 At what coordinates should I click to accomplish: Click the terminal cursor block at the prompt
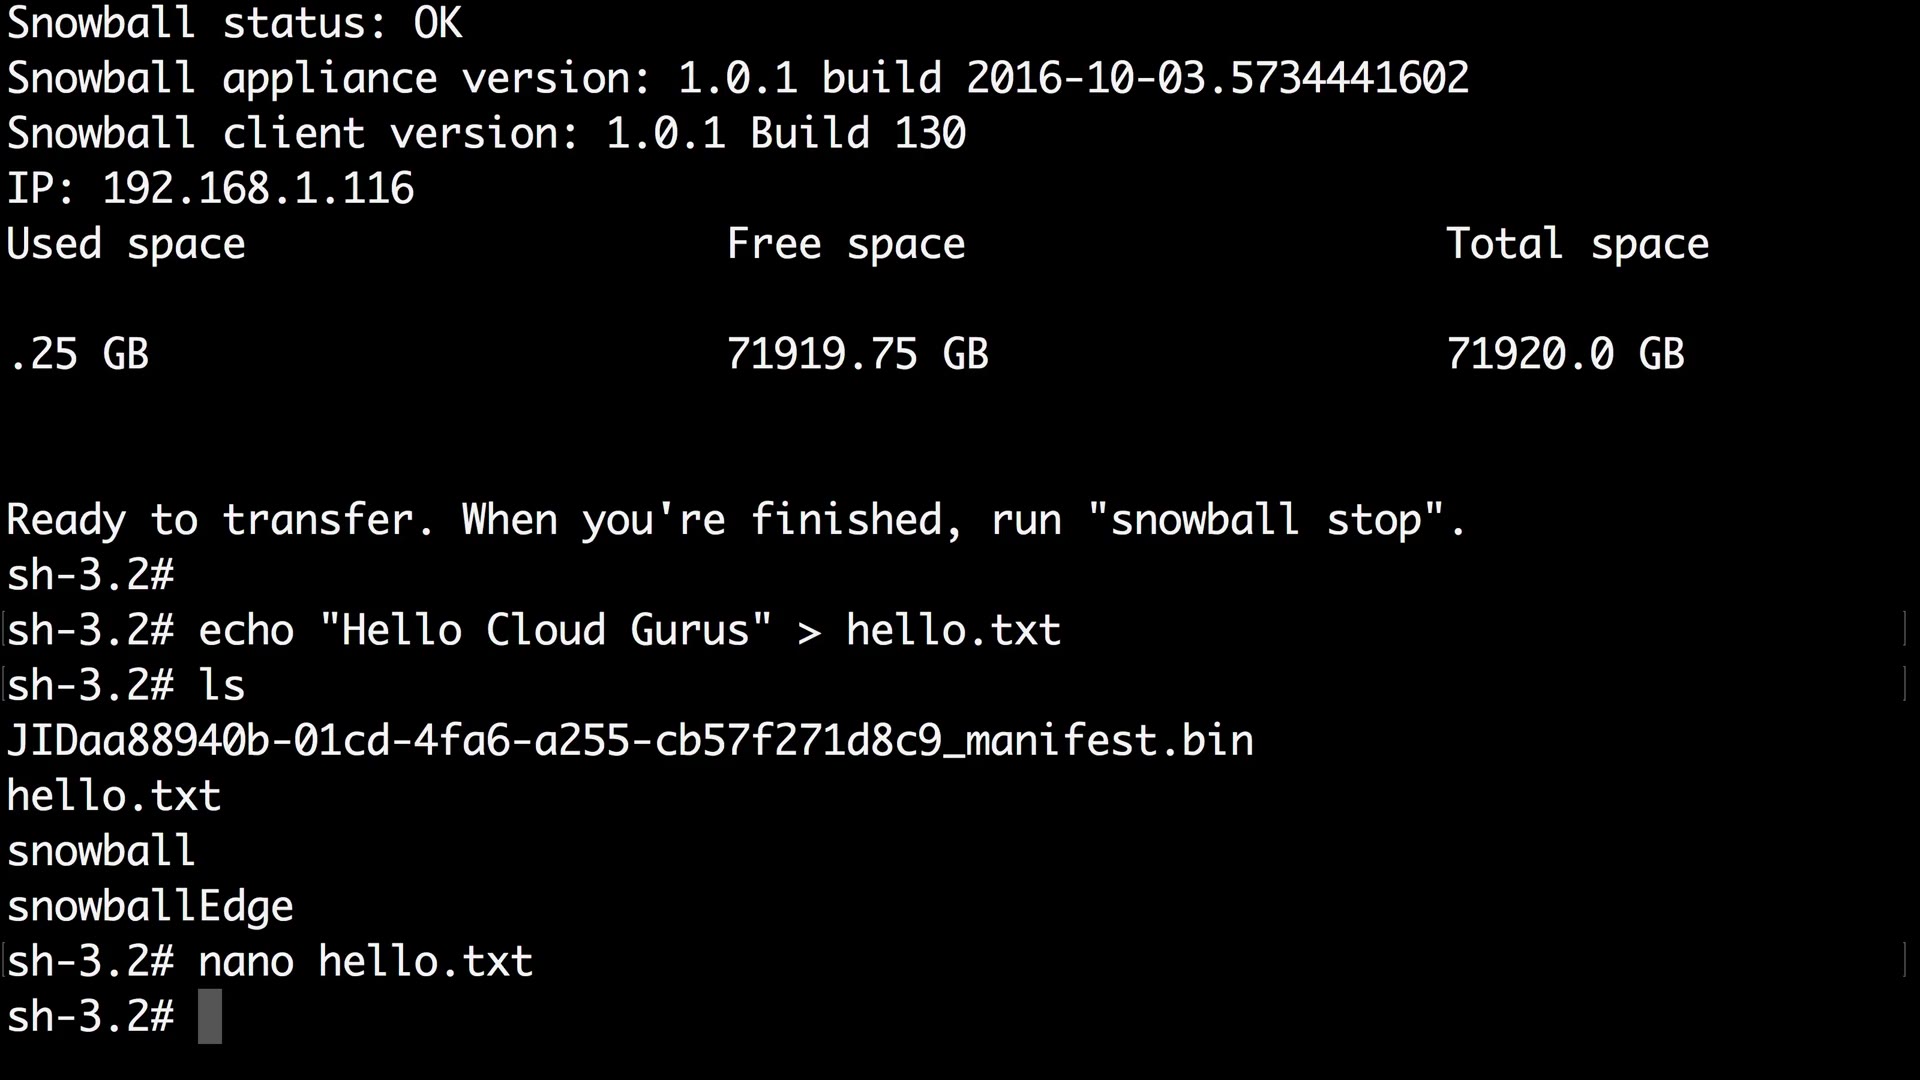click(210, 1016)
